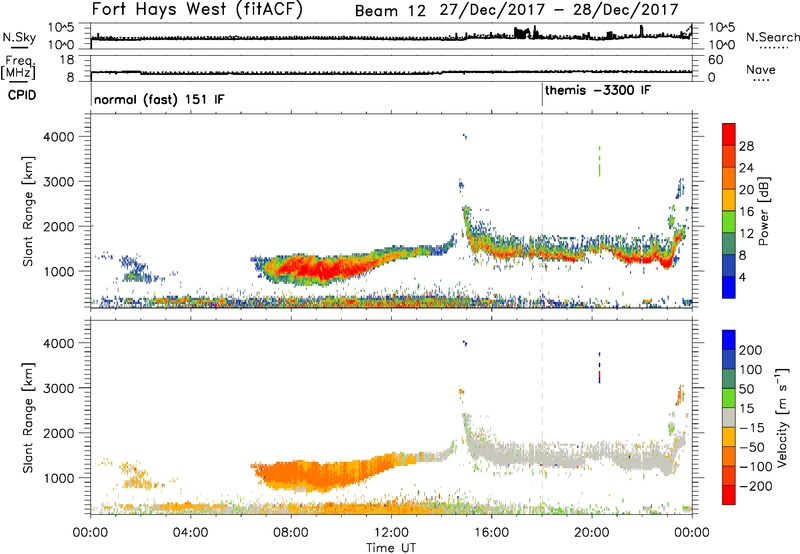Click the 'Nave' legend label
Image resolution: width=800 pixels, height=554 pixels.
(x=761, y=69)
